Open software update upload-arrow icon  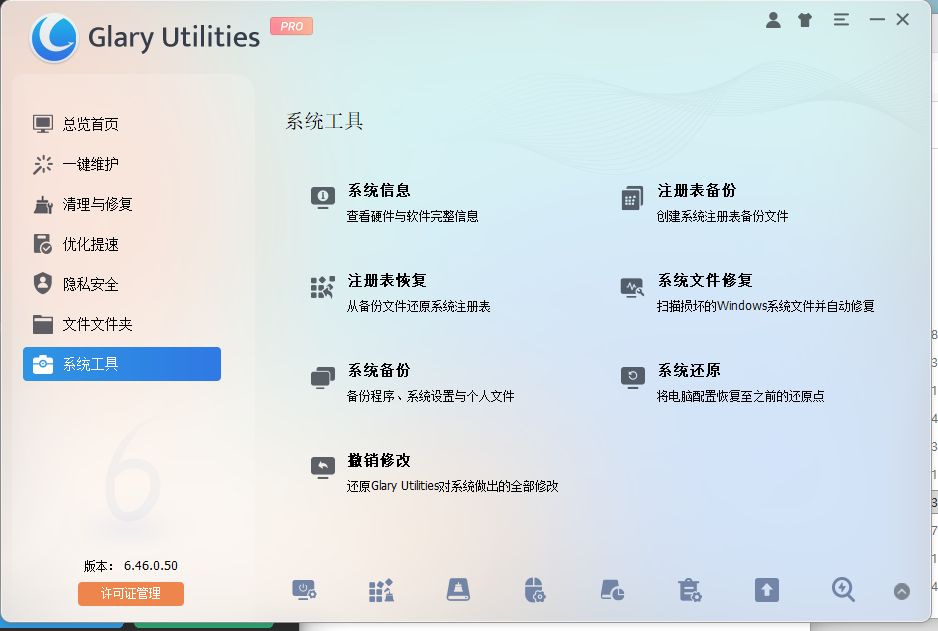pyautogui.click(x=766, y=590)
